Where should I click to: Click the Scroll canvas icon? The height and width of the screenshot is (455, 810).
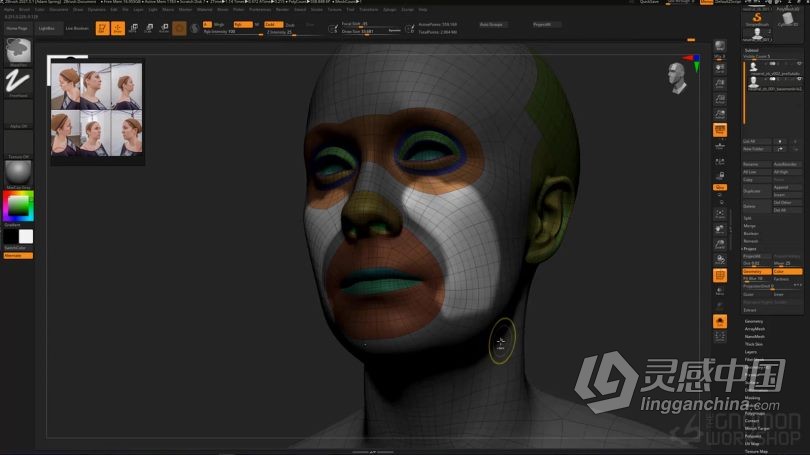[720, 69]
